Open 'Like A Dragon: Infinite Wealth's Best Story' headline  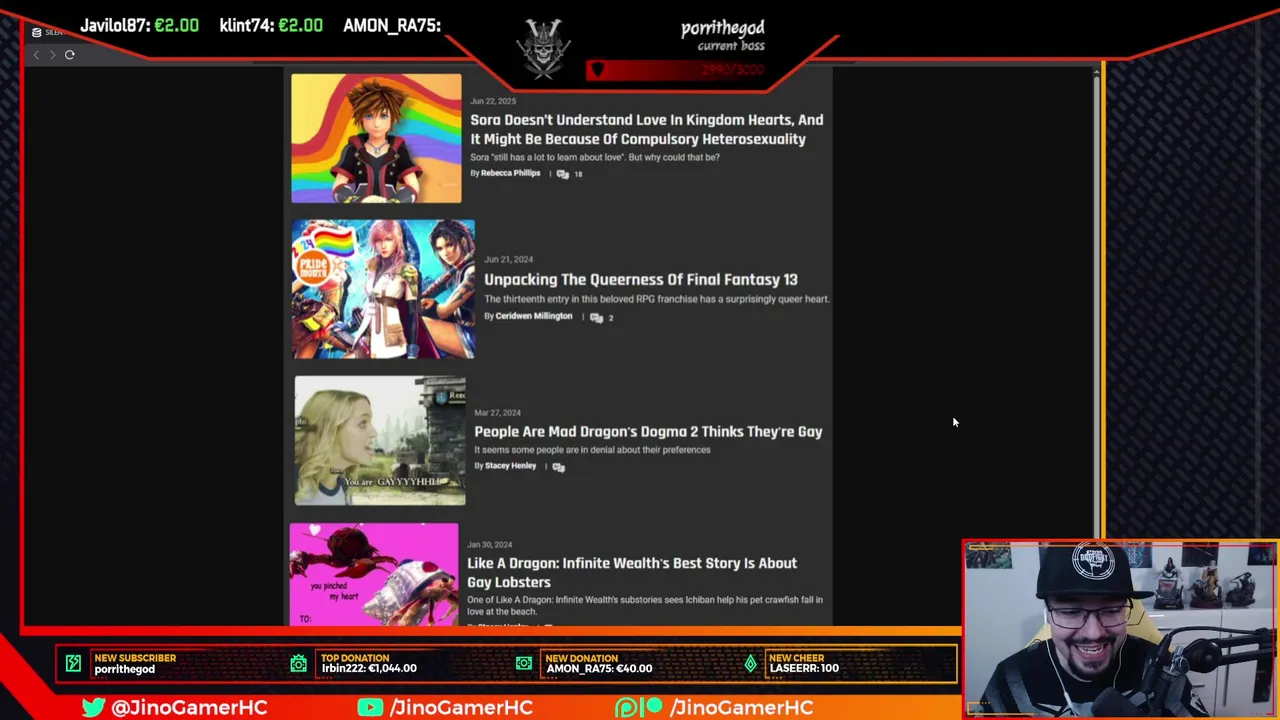click(632, 572)
